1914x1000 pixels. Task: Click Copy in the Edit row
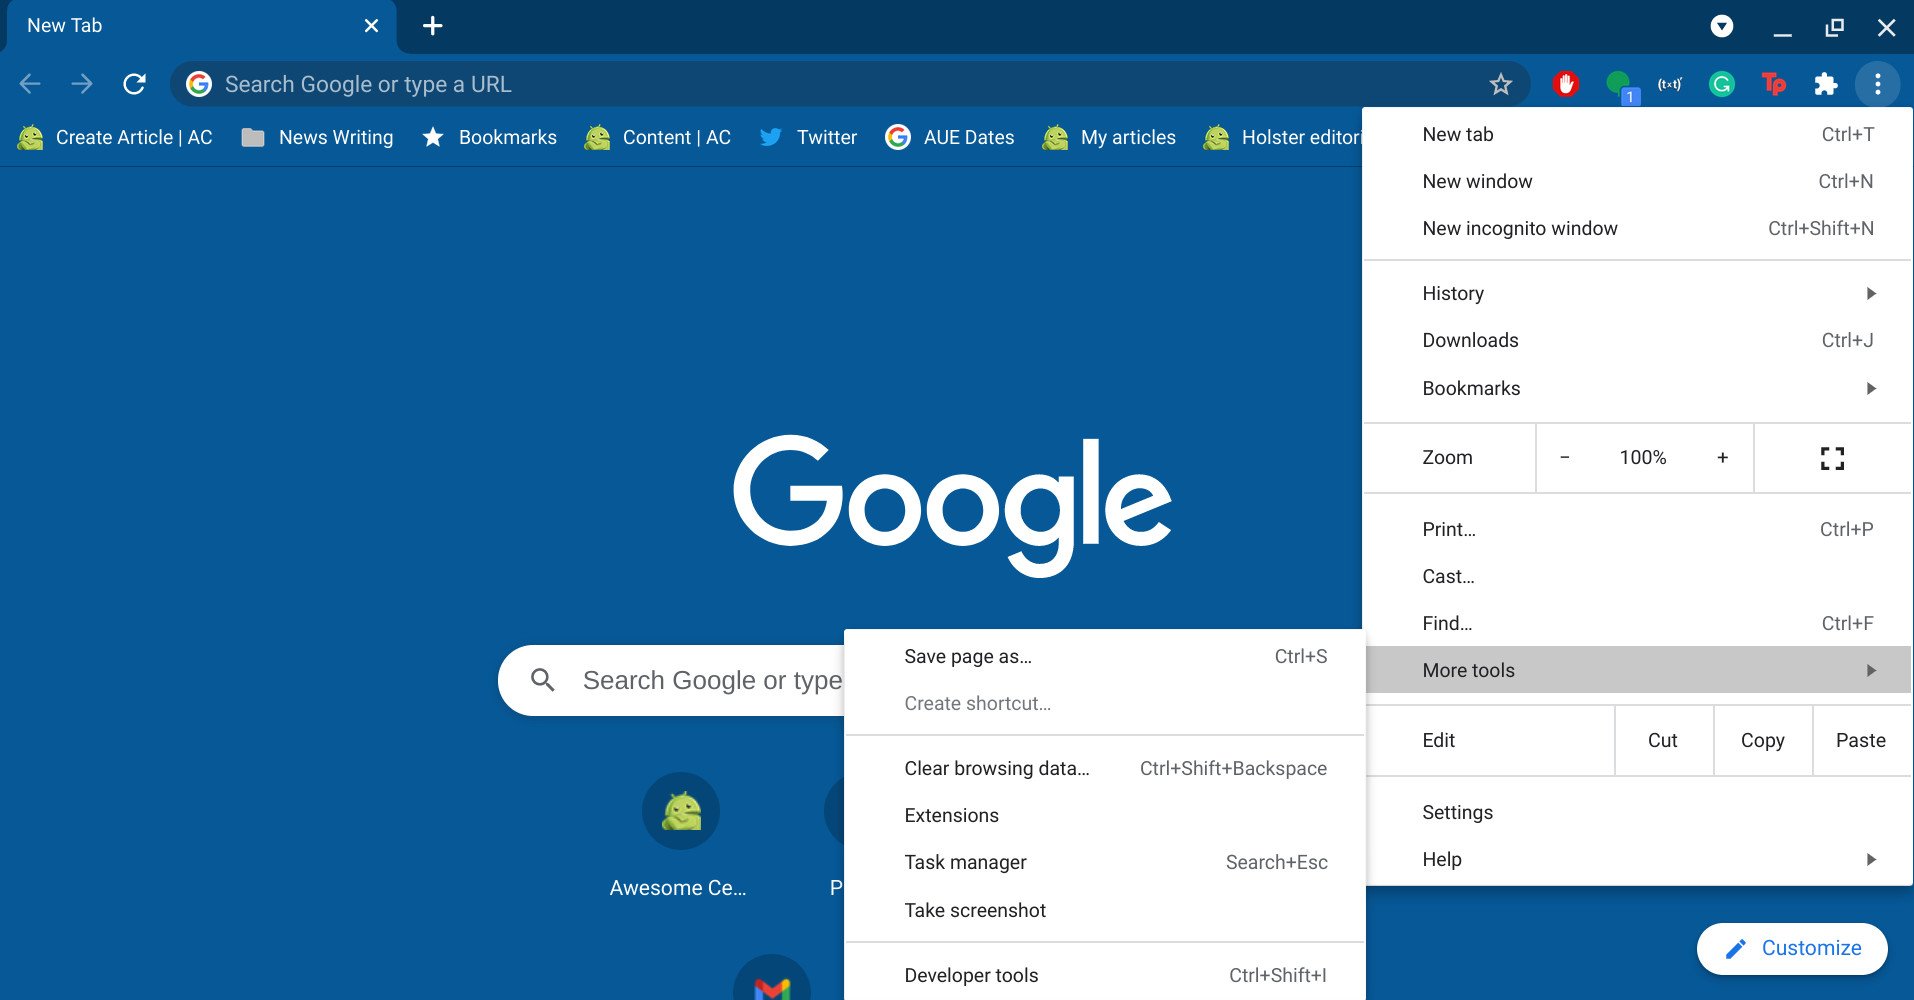click(x=1762, y=740)
